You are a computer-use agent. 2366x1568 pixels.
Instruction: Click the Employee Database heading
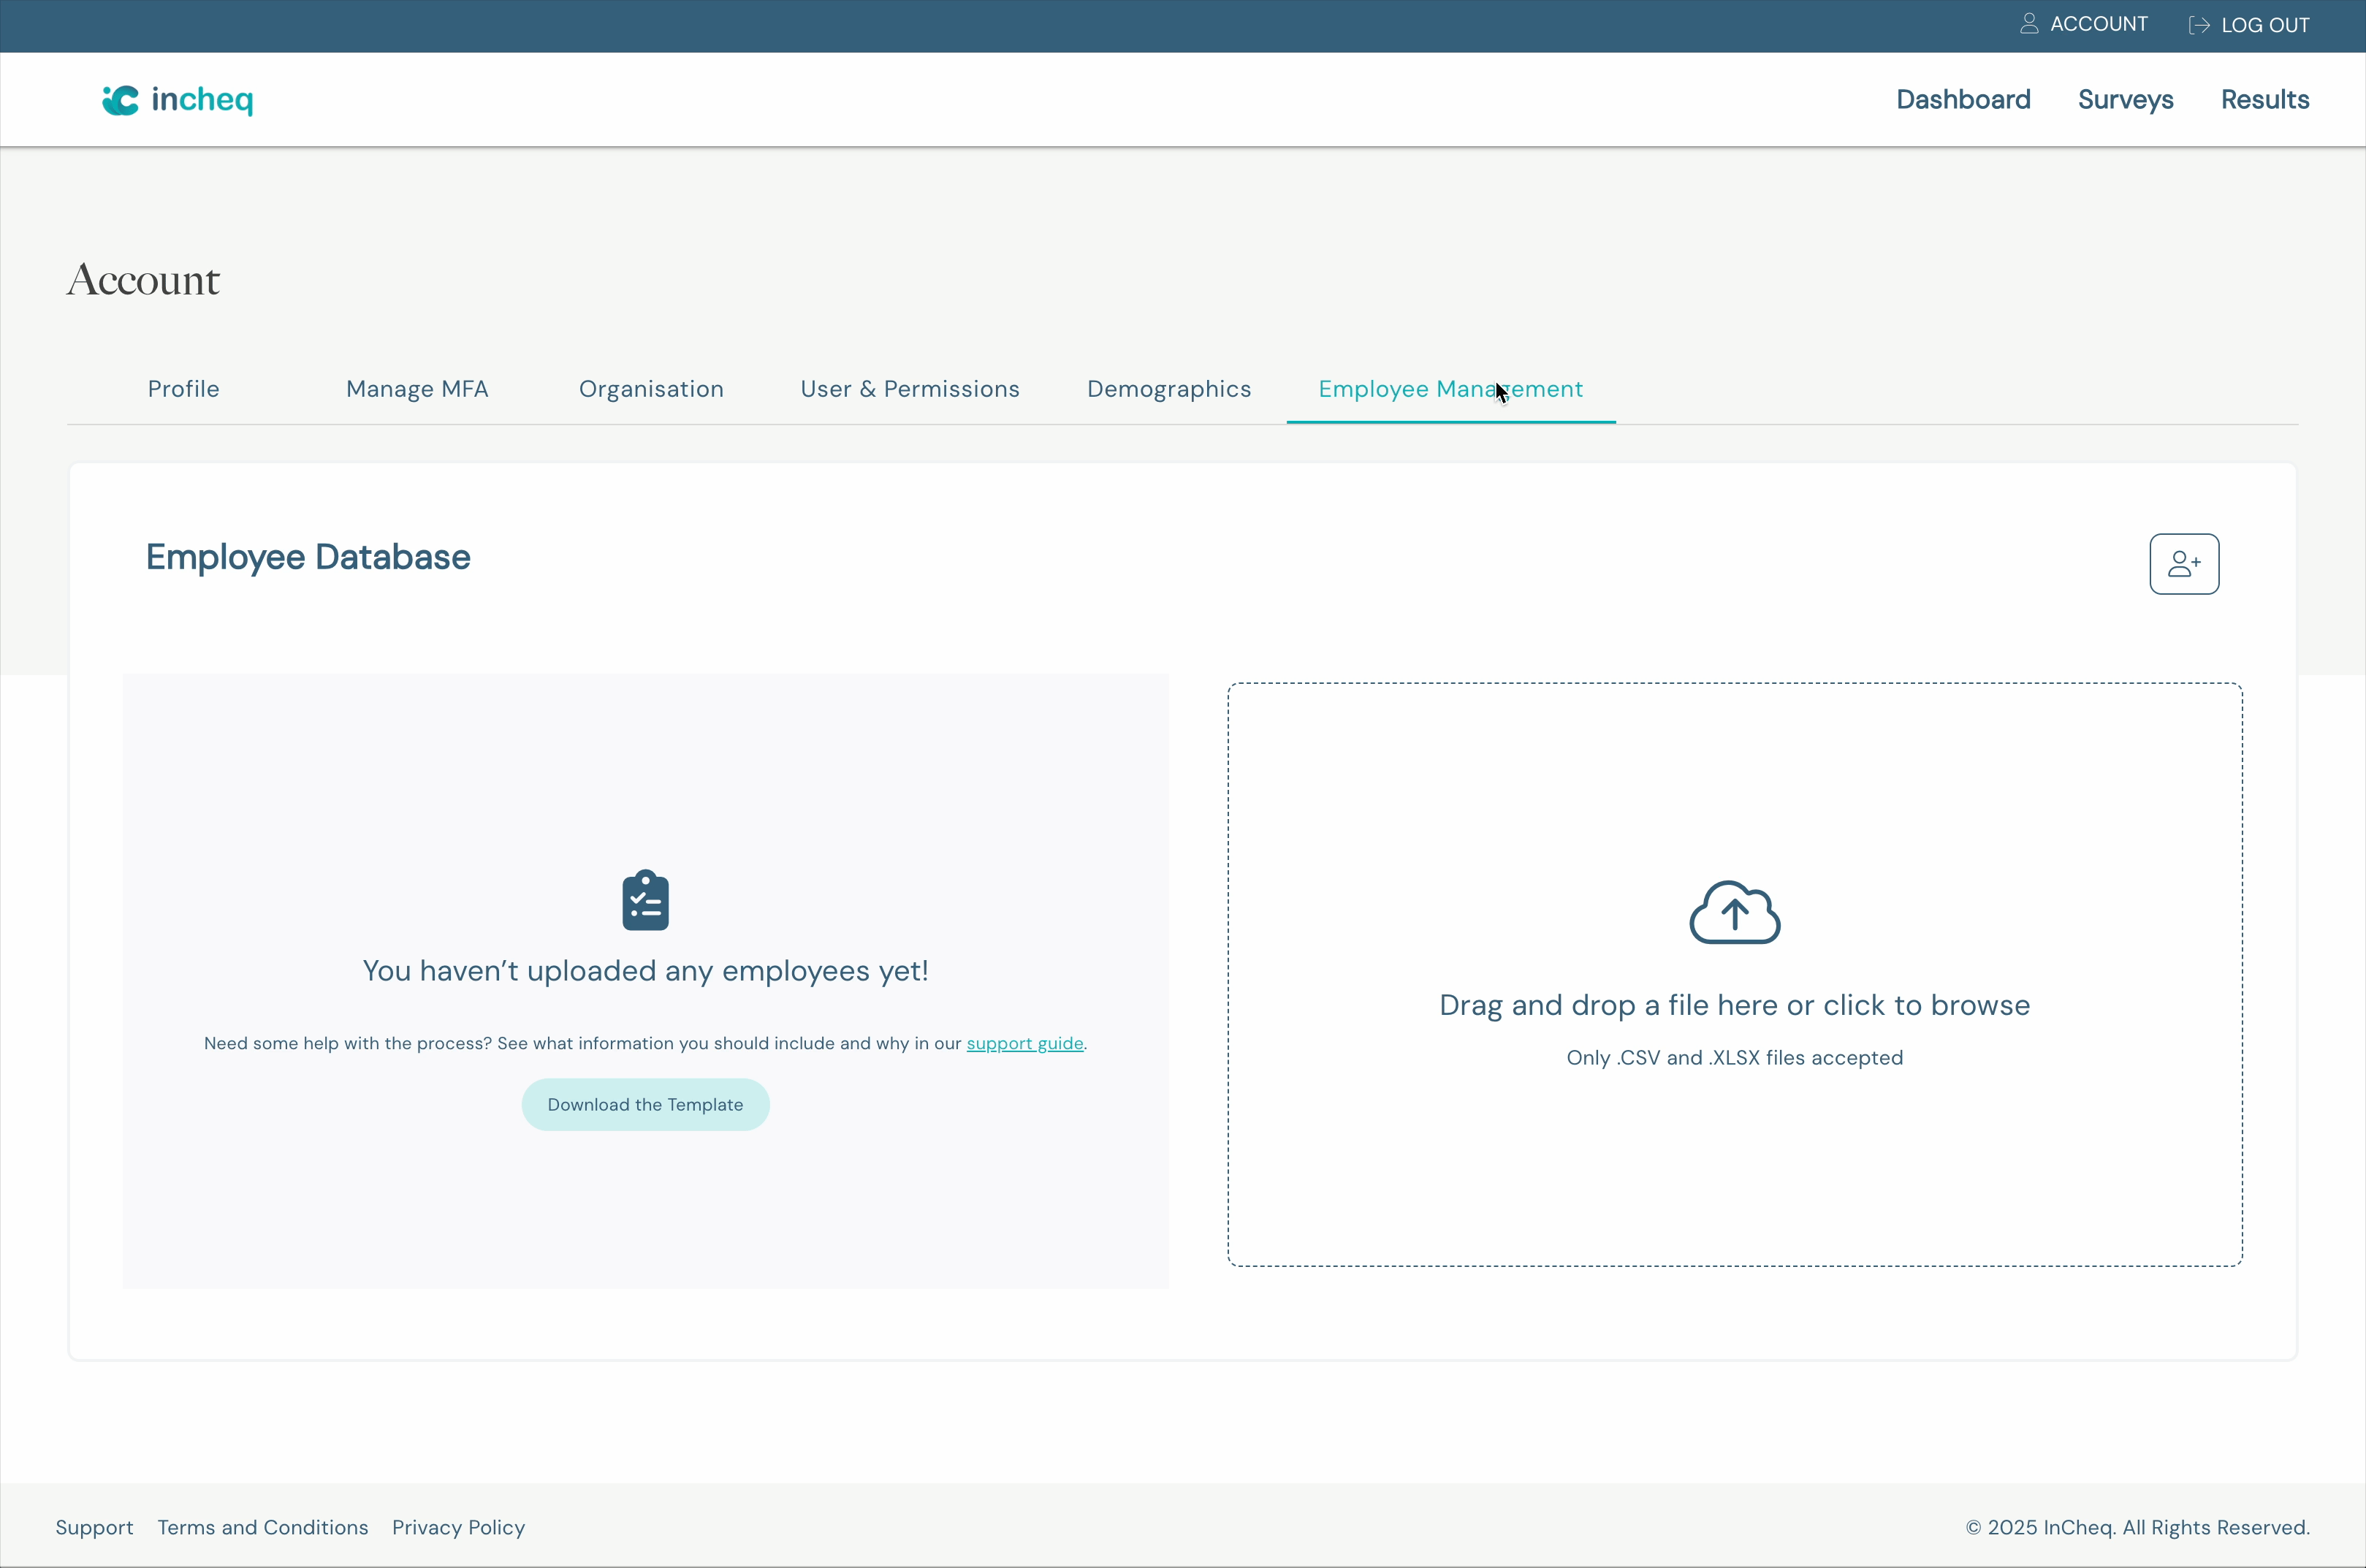click(x=308, y=557)
